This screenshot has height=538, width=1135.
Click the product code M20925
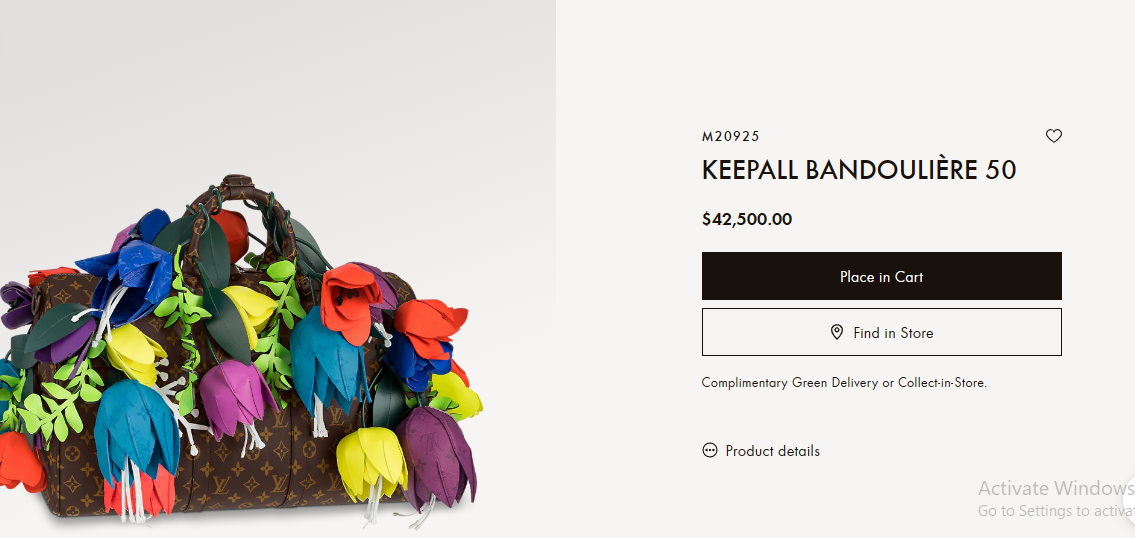(x=730, y=136)
